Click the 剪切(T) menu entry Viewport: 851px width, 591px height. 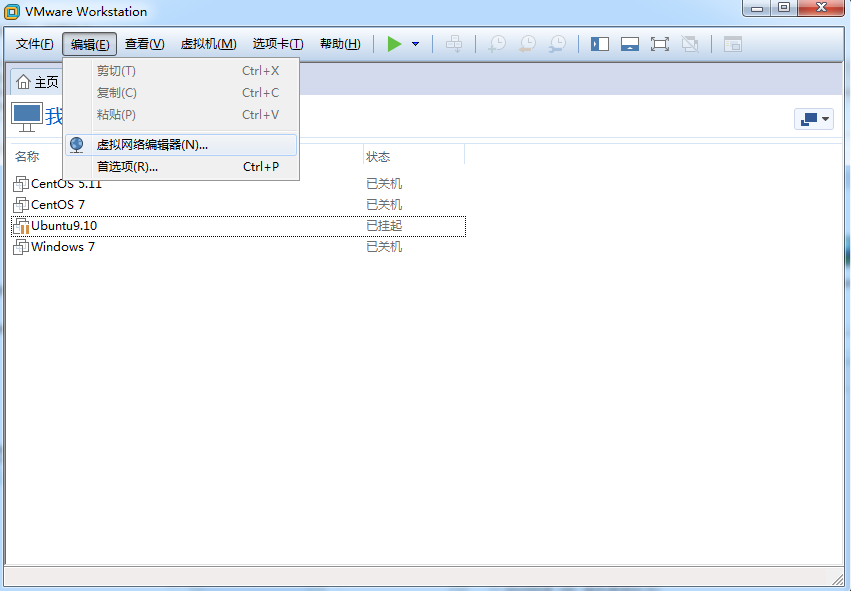[181, 71]
